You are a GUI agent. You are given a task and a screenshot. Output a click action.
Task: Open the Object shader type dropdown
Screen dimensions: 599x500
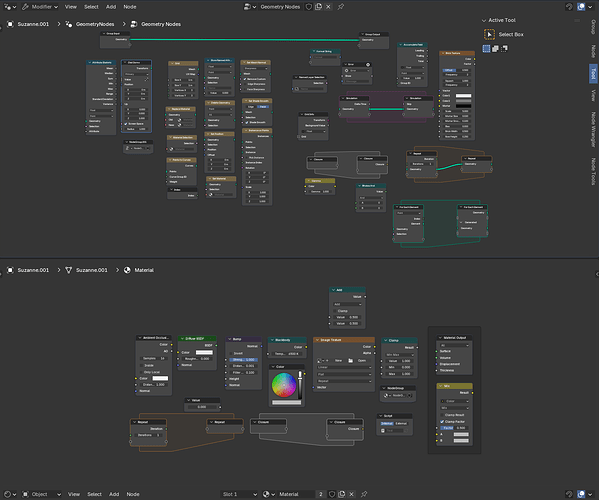42,494
